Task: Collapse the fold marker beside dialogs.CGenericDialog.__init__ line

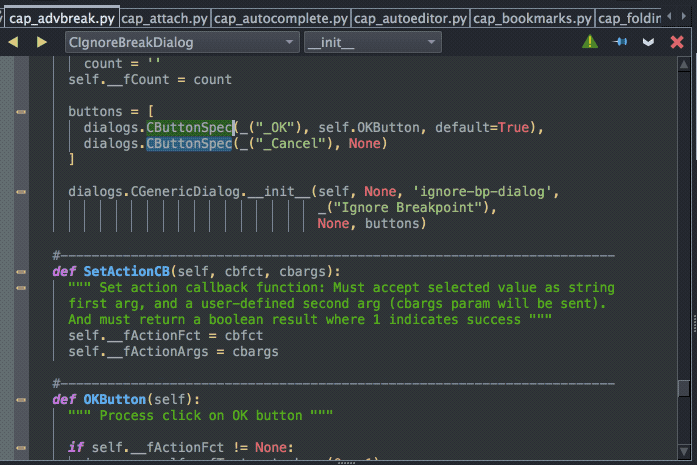Action: [x=21, y=192]
